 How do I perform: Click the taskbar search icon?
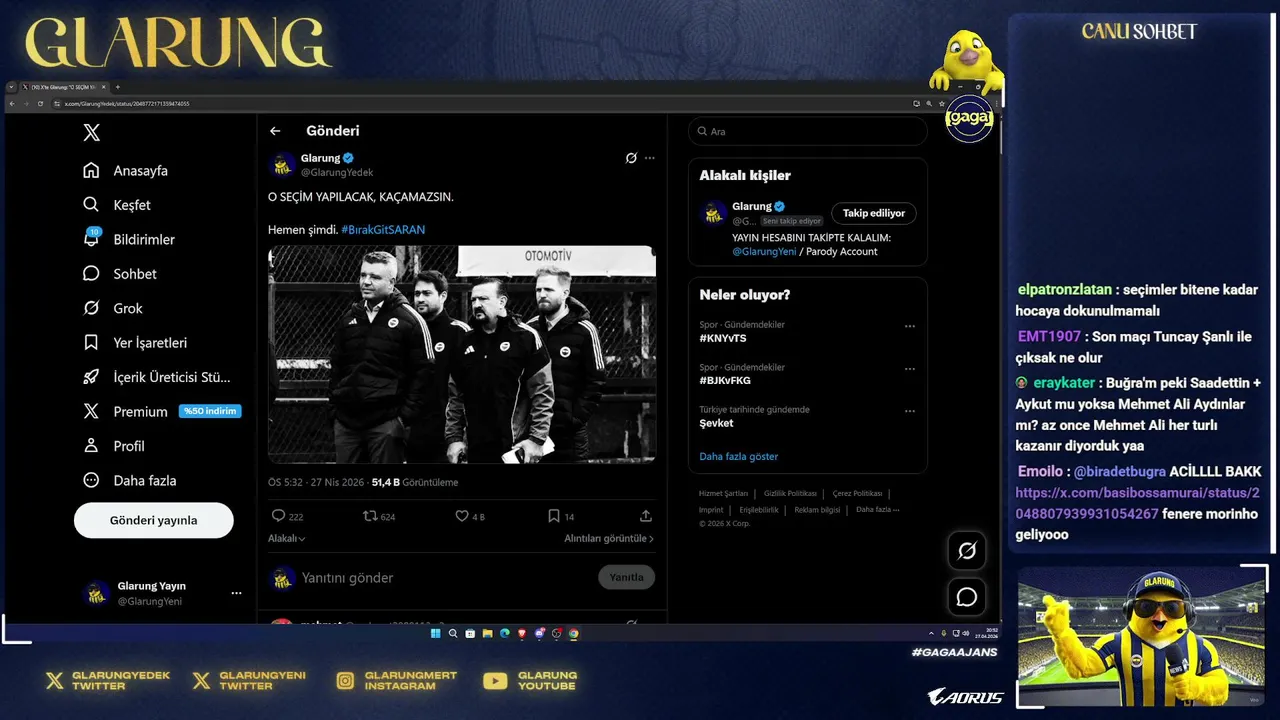pos(453,633)
